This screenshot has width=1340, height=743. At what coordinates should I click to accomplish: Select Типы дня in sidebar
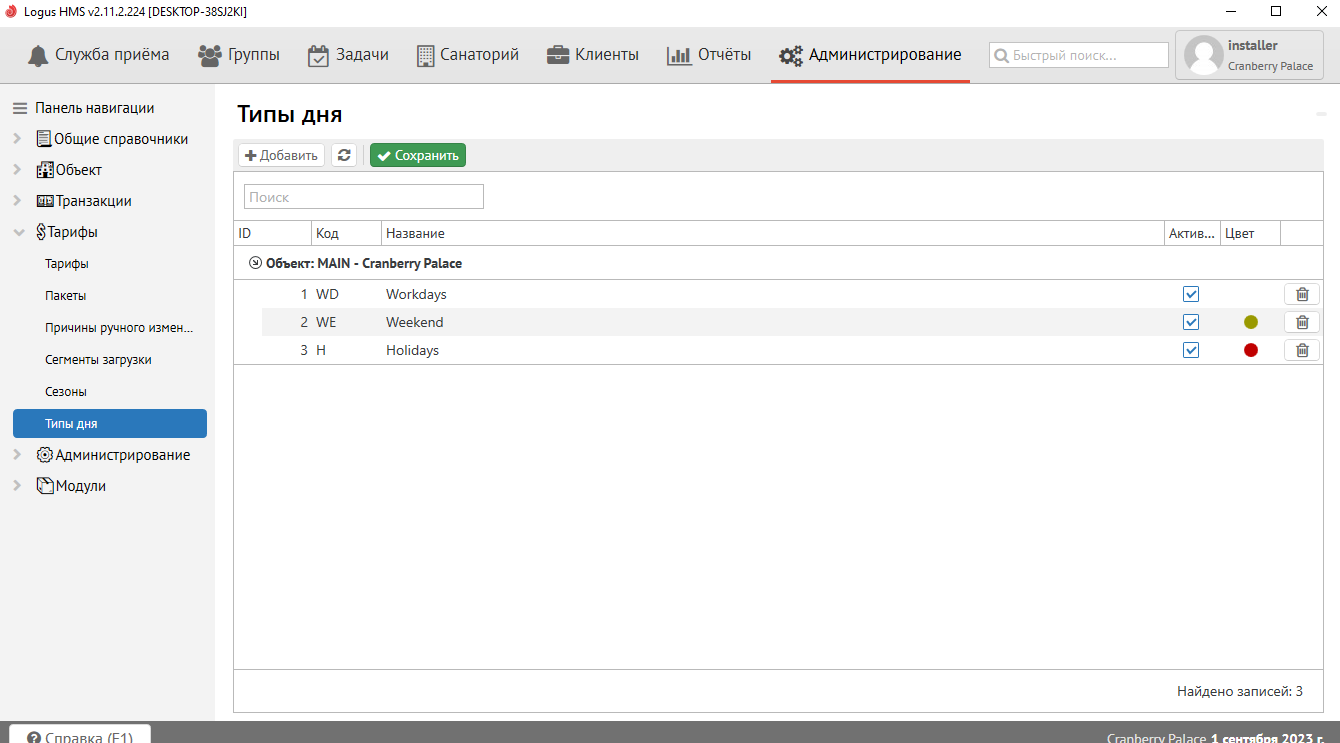tap(110, 423)
